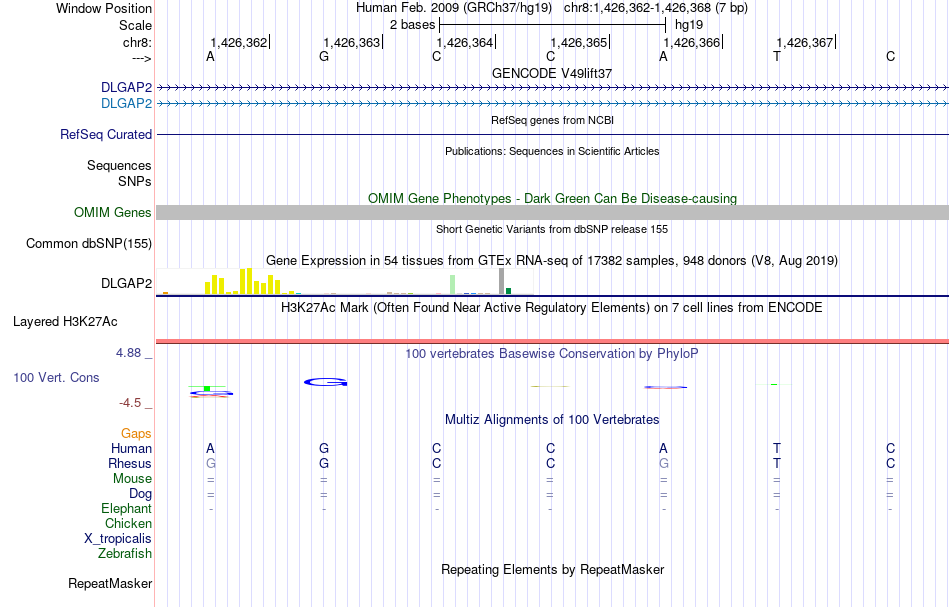Click the Elephant species label

point(127,508)
